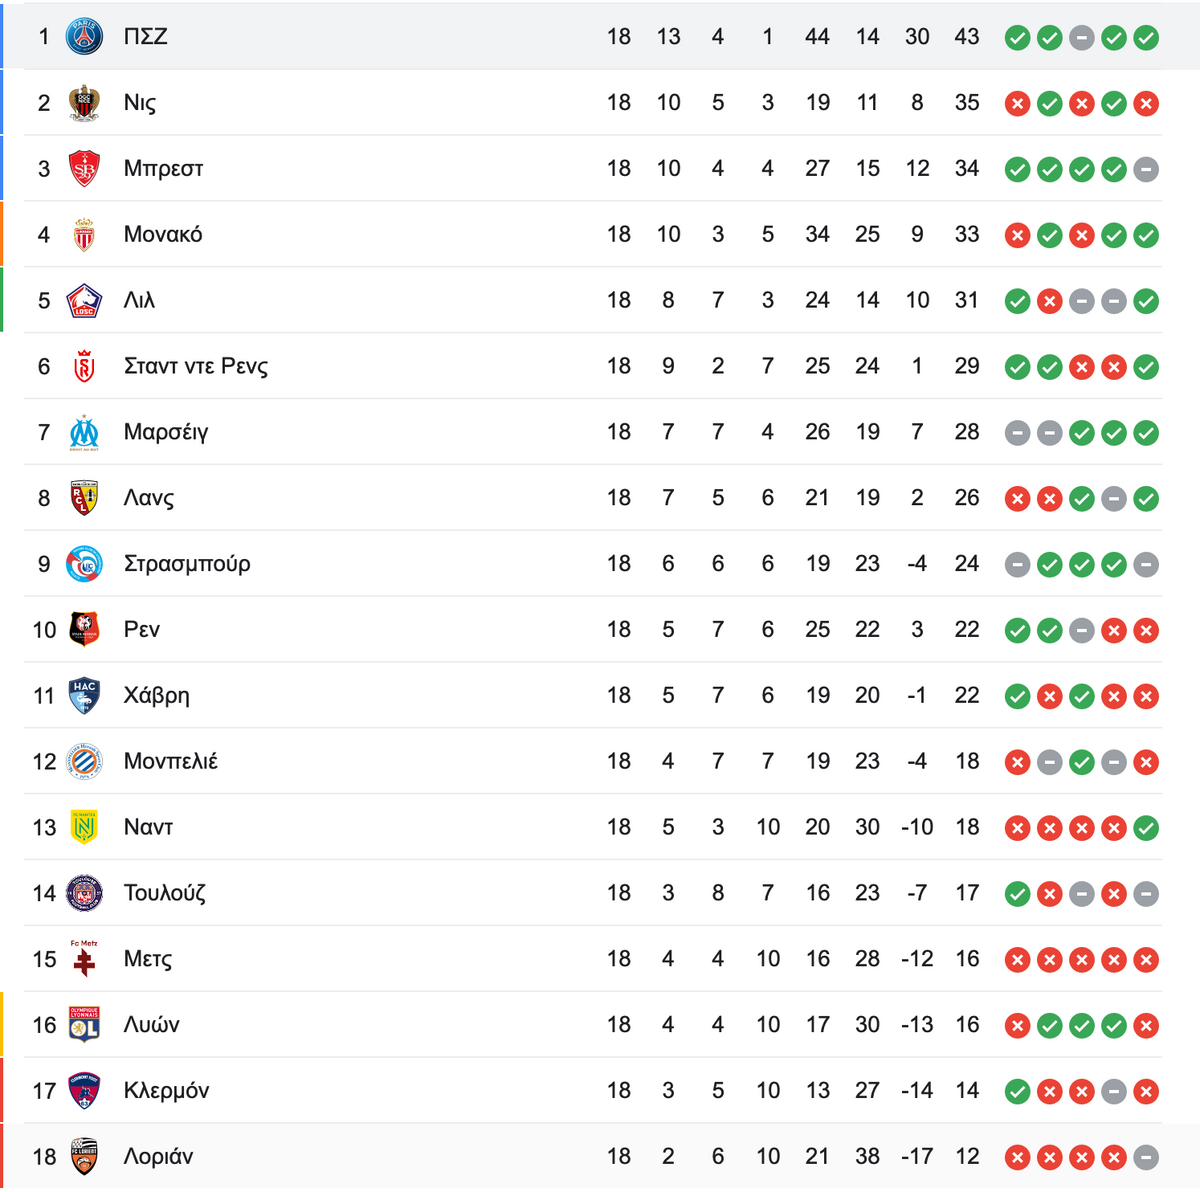Open the Σταντ ντε Ρενς team link

click(x=196, y=366)
